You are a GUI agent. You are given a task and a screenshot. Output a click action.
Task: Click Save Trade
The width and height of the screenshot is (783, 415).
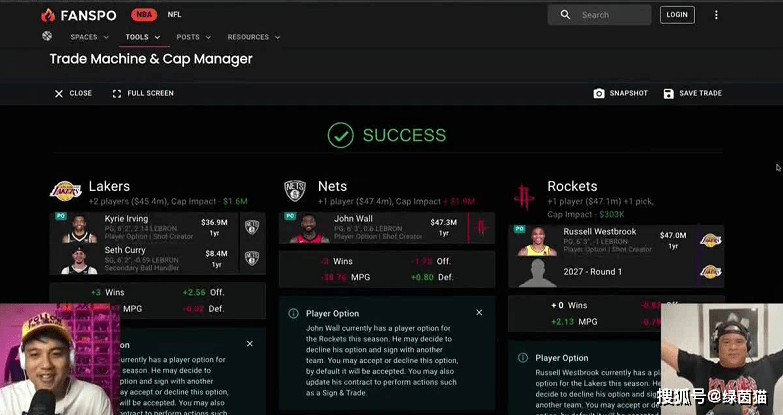click(x=693, y=93)
